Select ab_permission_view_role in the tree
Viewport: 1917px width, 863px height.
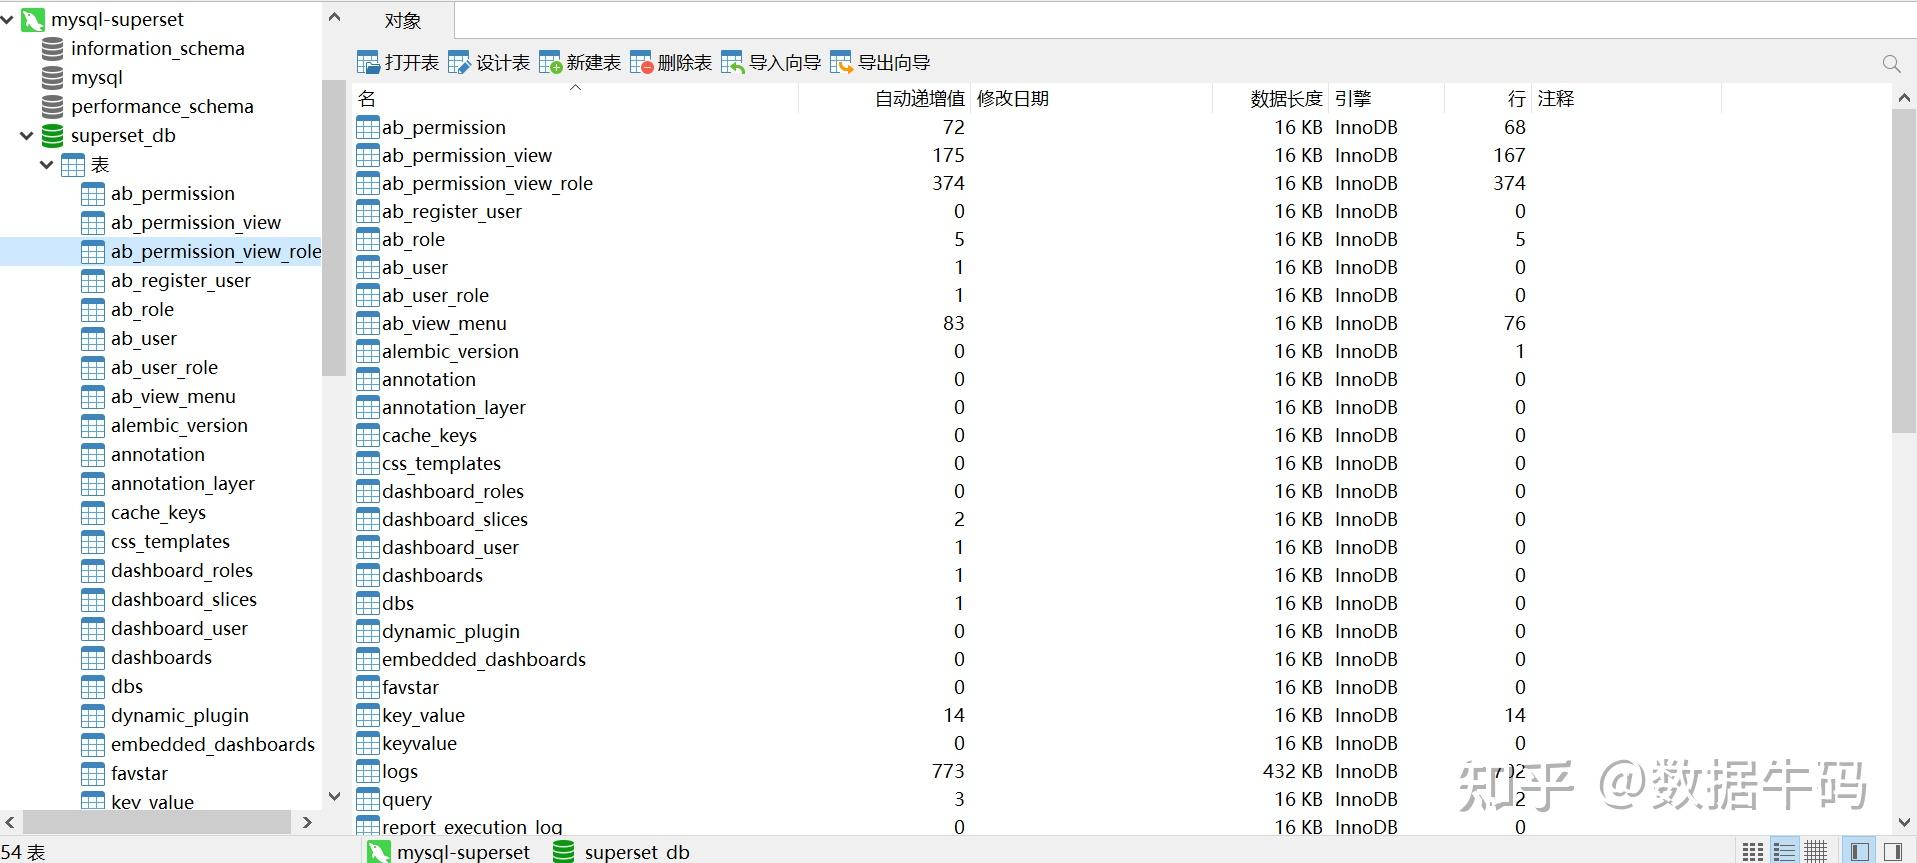point(216,251)
